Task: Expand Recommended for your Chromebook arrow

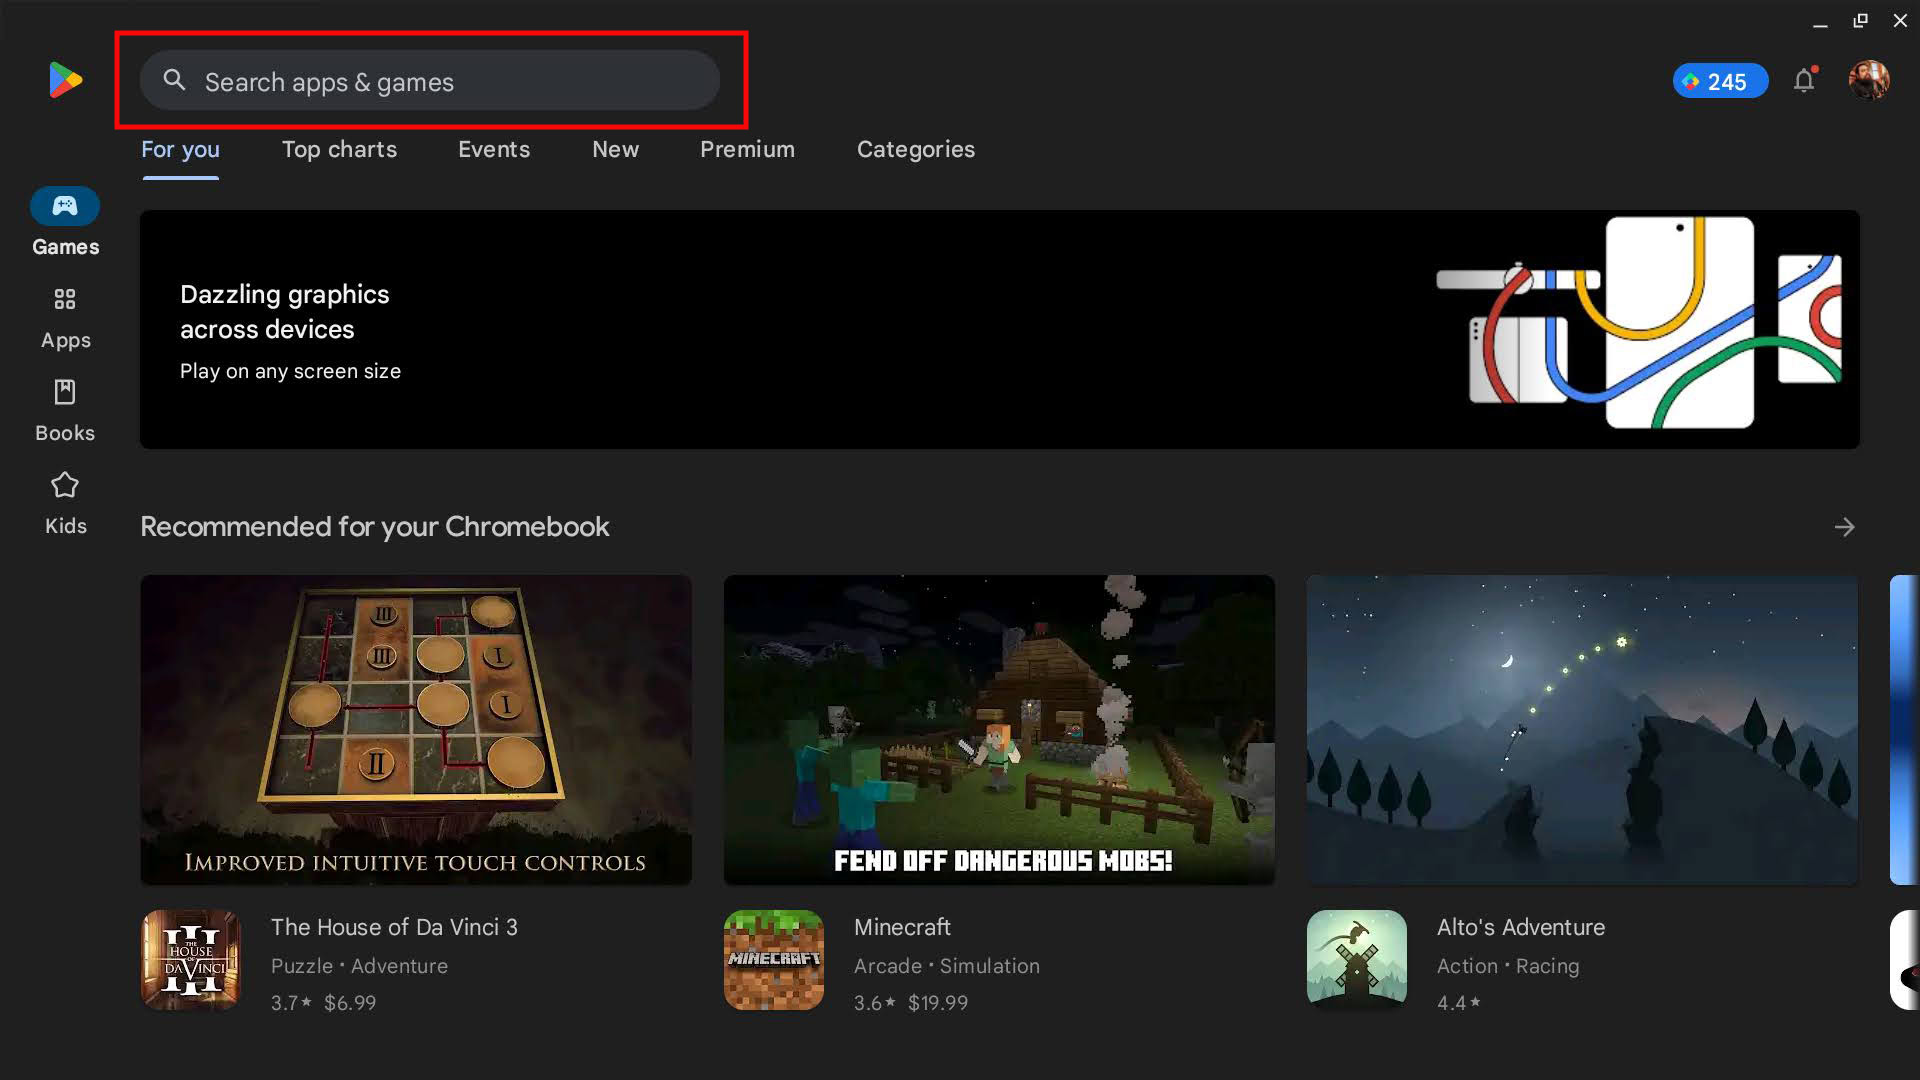Action: [x=1844, y=527]
